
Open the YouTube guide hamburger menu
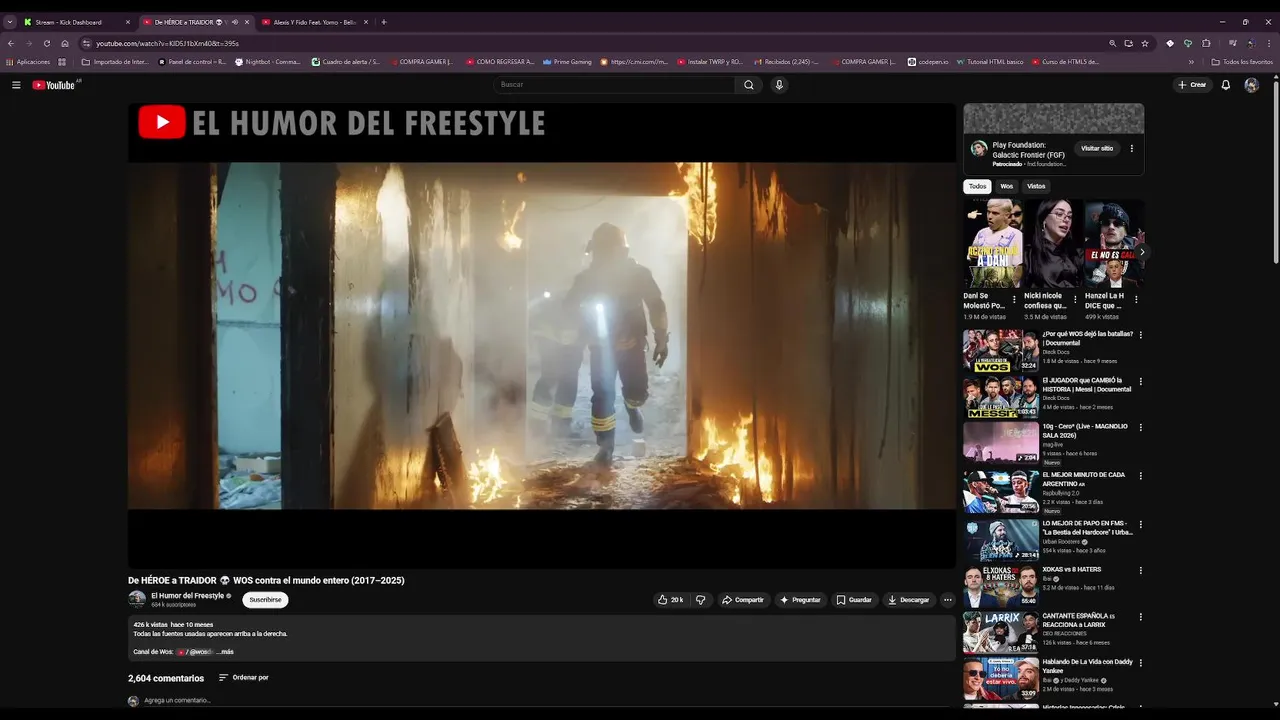pyautogui.click(x=16, y=85)
